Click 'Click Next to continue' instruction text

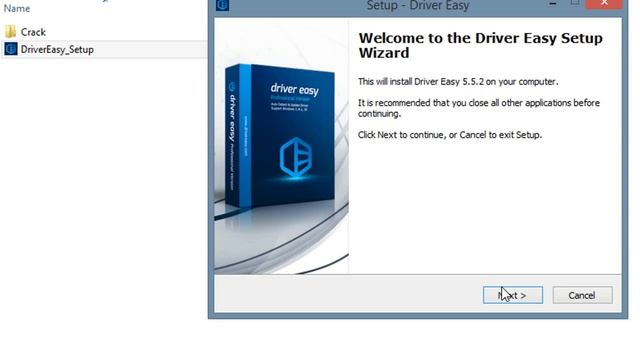pyautogui.click(x=450, y=135)
